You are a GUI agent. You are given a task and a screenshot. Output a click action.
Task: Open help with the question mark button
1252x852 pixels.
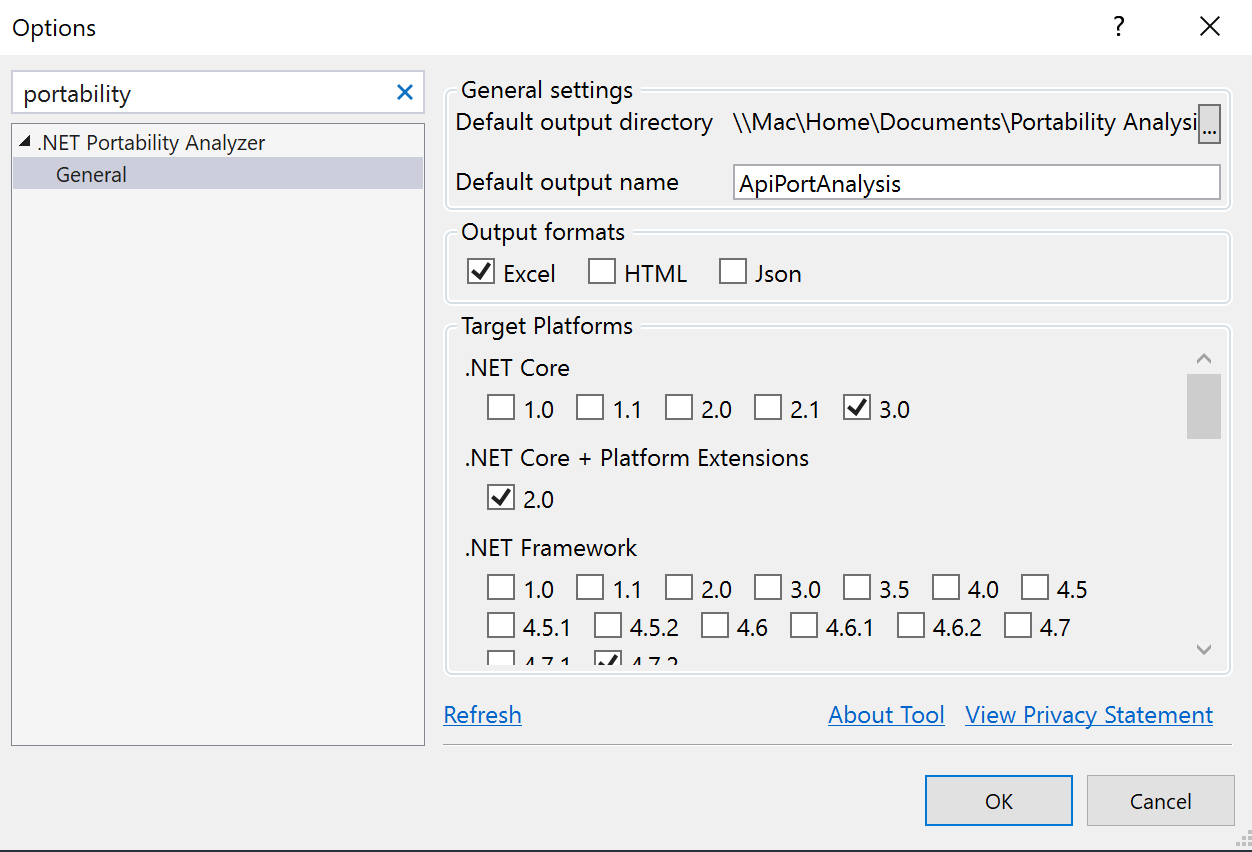1120,27
